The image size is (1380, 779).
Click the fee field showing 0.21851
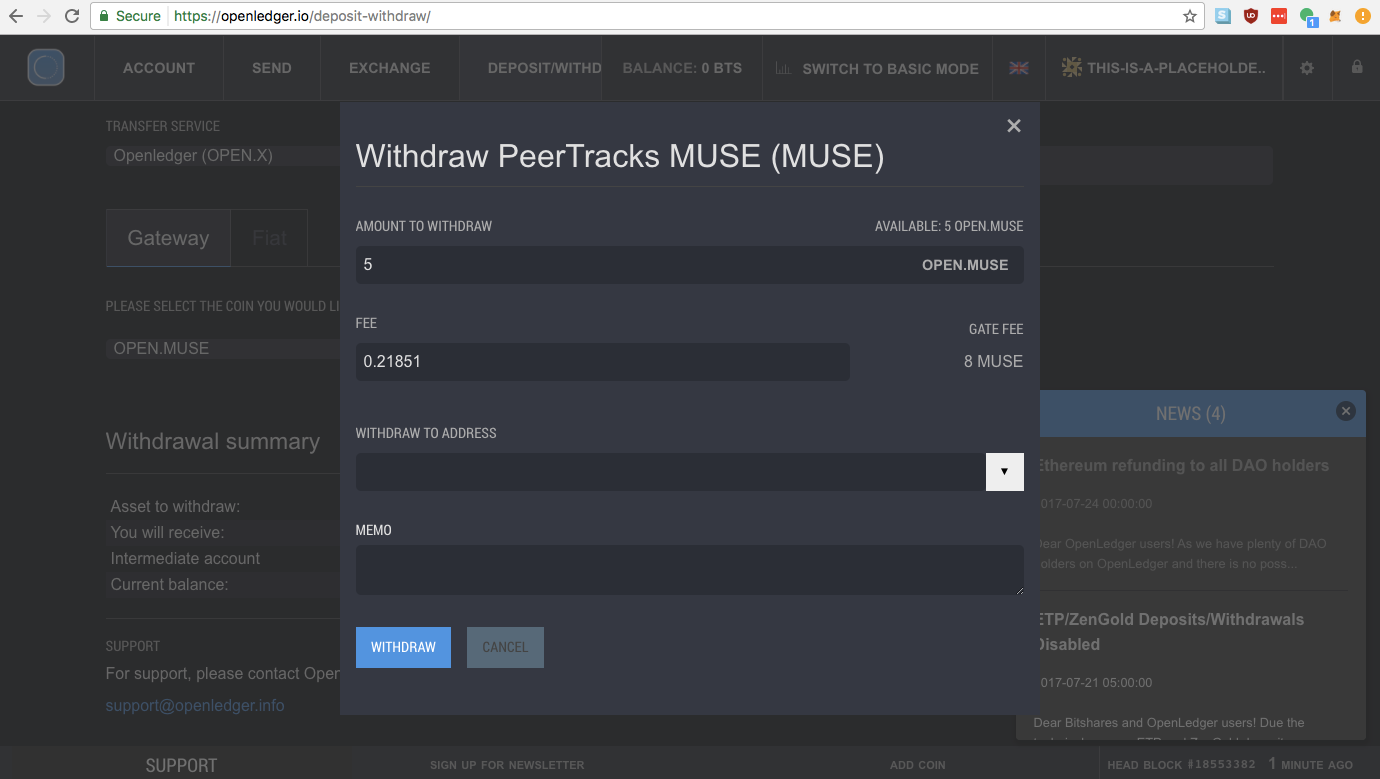[603, 362]
